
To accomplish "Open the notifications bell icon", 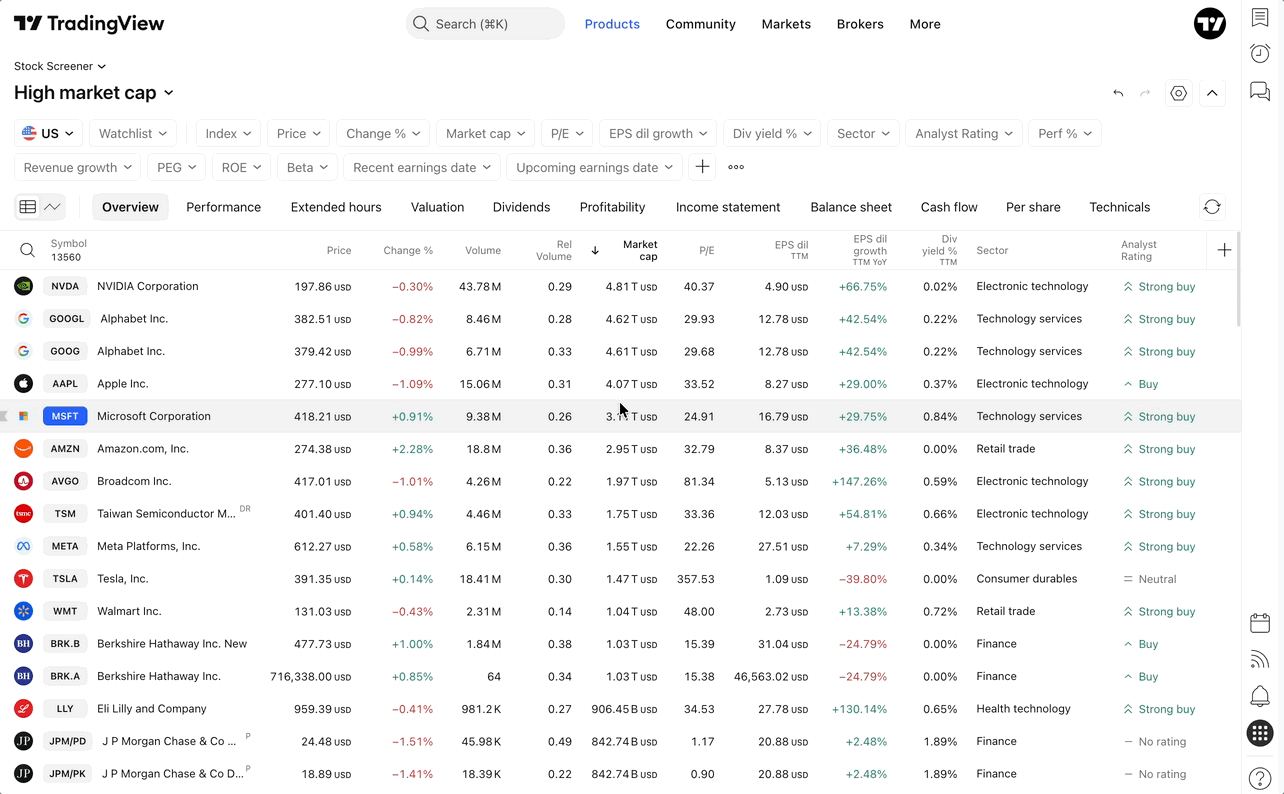I will click(1260, 696).
